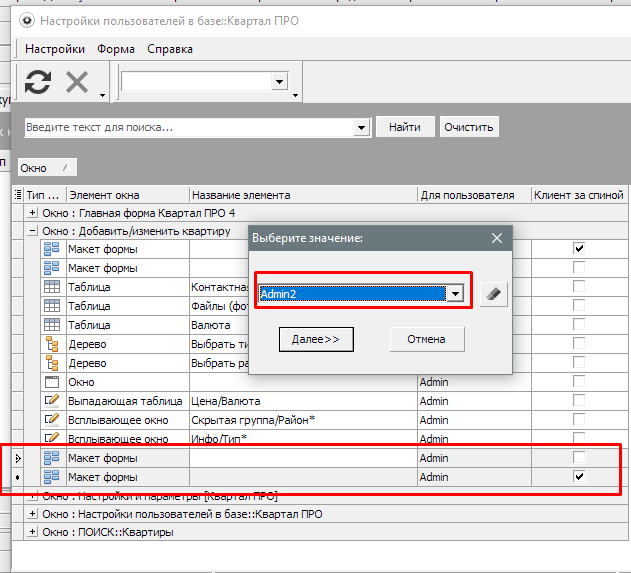Click form layout icon in last Макет формы row
Viewport: 631px width, 573px height.
coord(53,477)
